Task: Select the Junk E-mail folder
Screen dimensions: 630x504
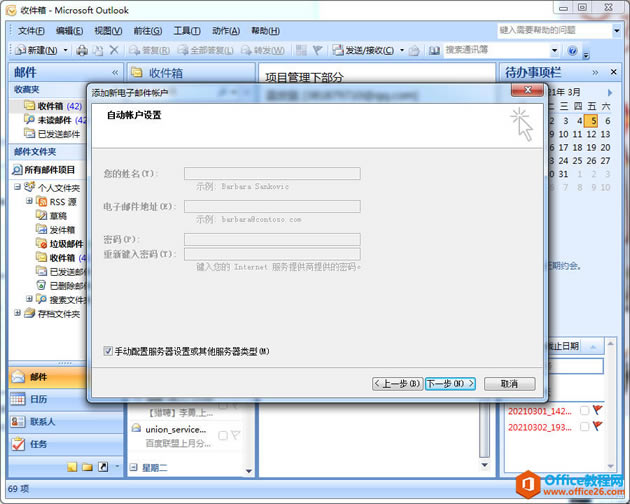Action: tap(59, 244)
